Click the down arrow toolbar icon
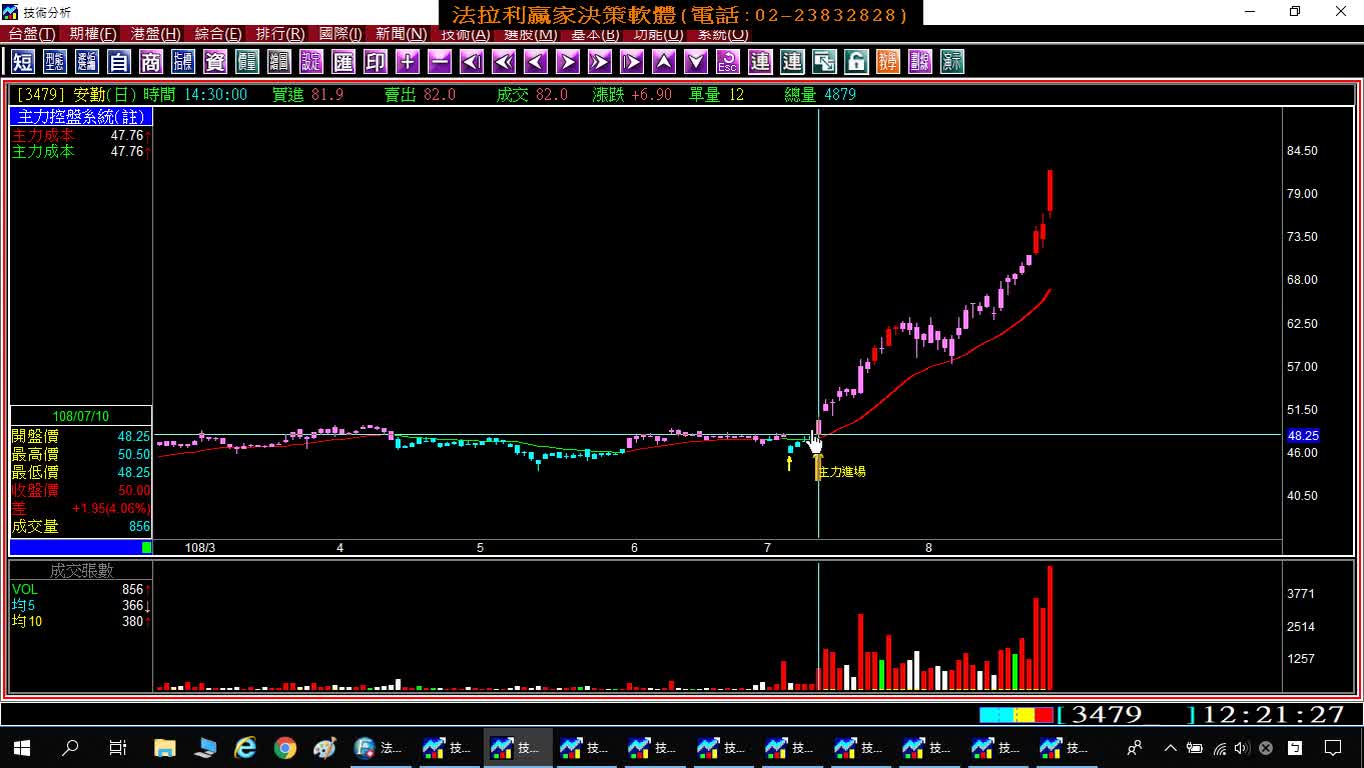The width and height of the screenshot is (1364, 768). [x=695, y=62]
